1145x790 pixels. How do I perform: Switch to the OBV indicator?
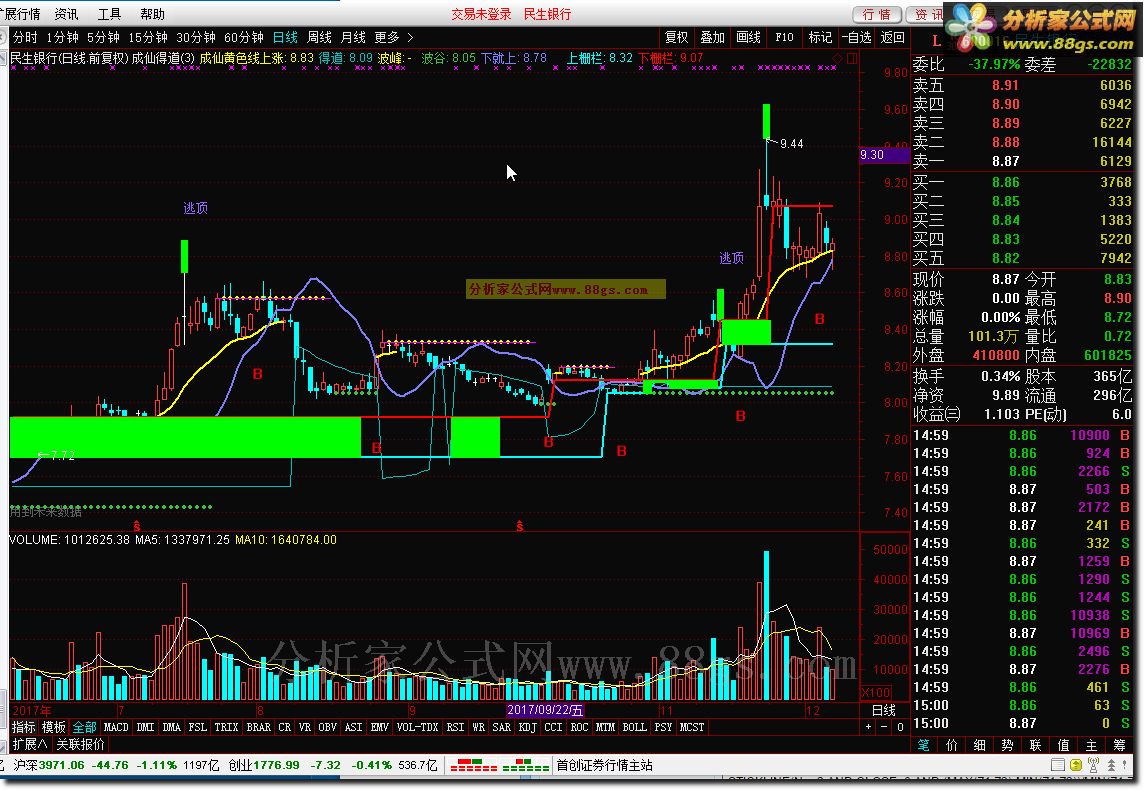328,727
